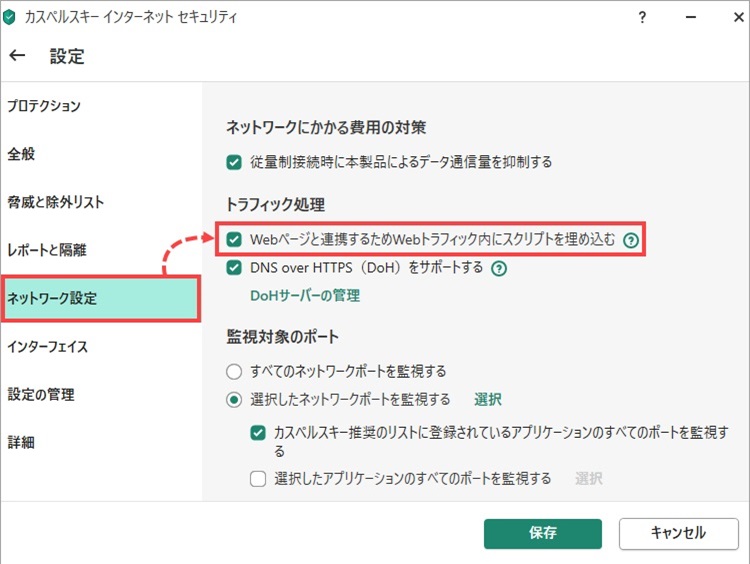The height and width of the screenshot is (564, 750).
Task: Open the DoHサーバーの管理 link
Action: pyautogui.click(x=305, y=296)
